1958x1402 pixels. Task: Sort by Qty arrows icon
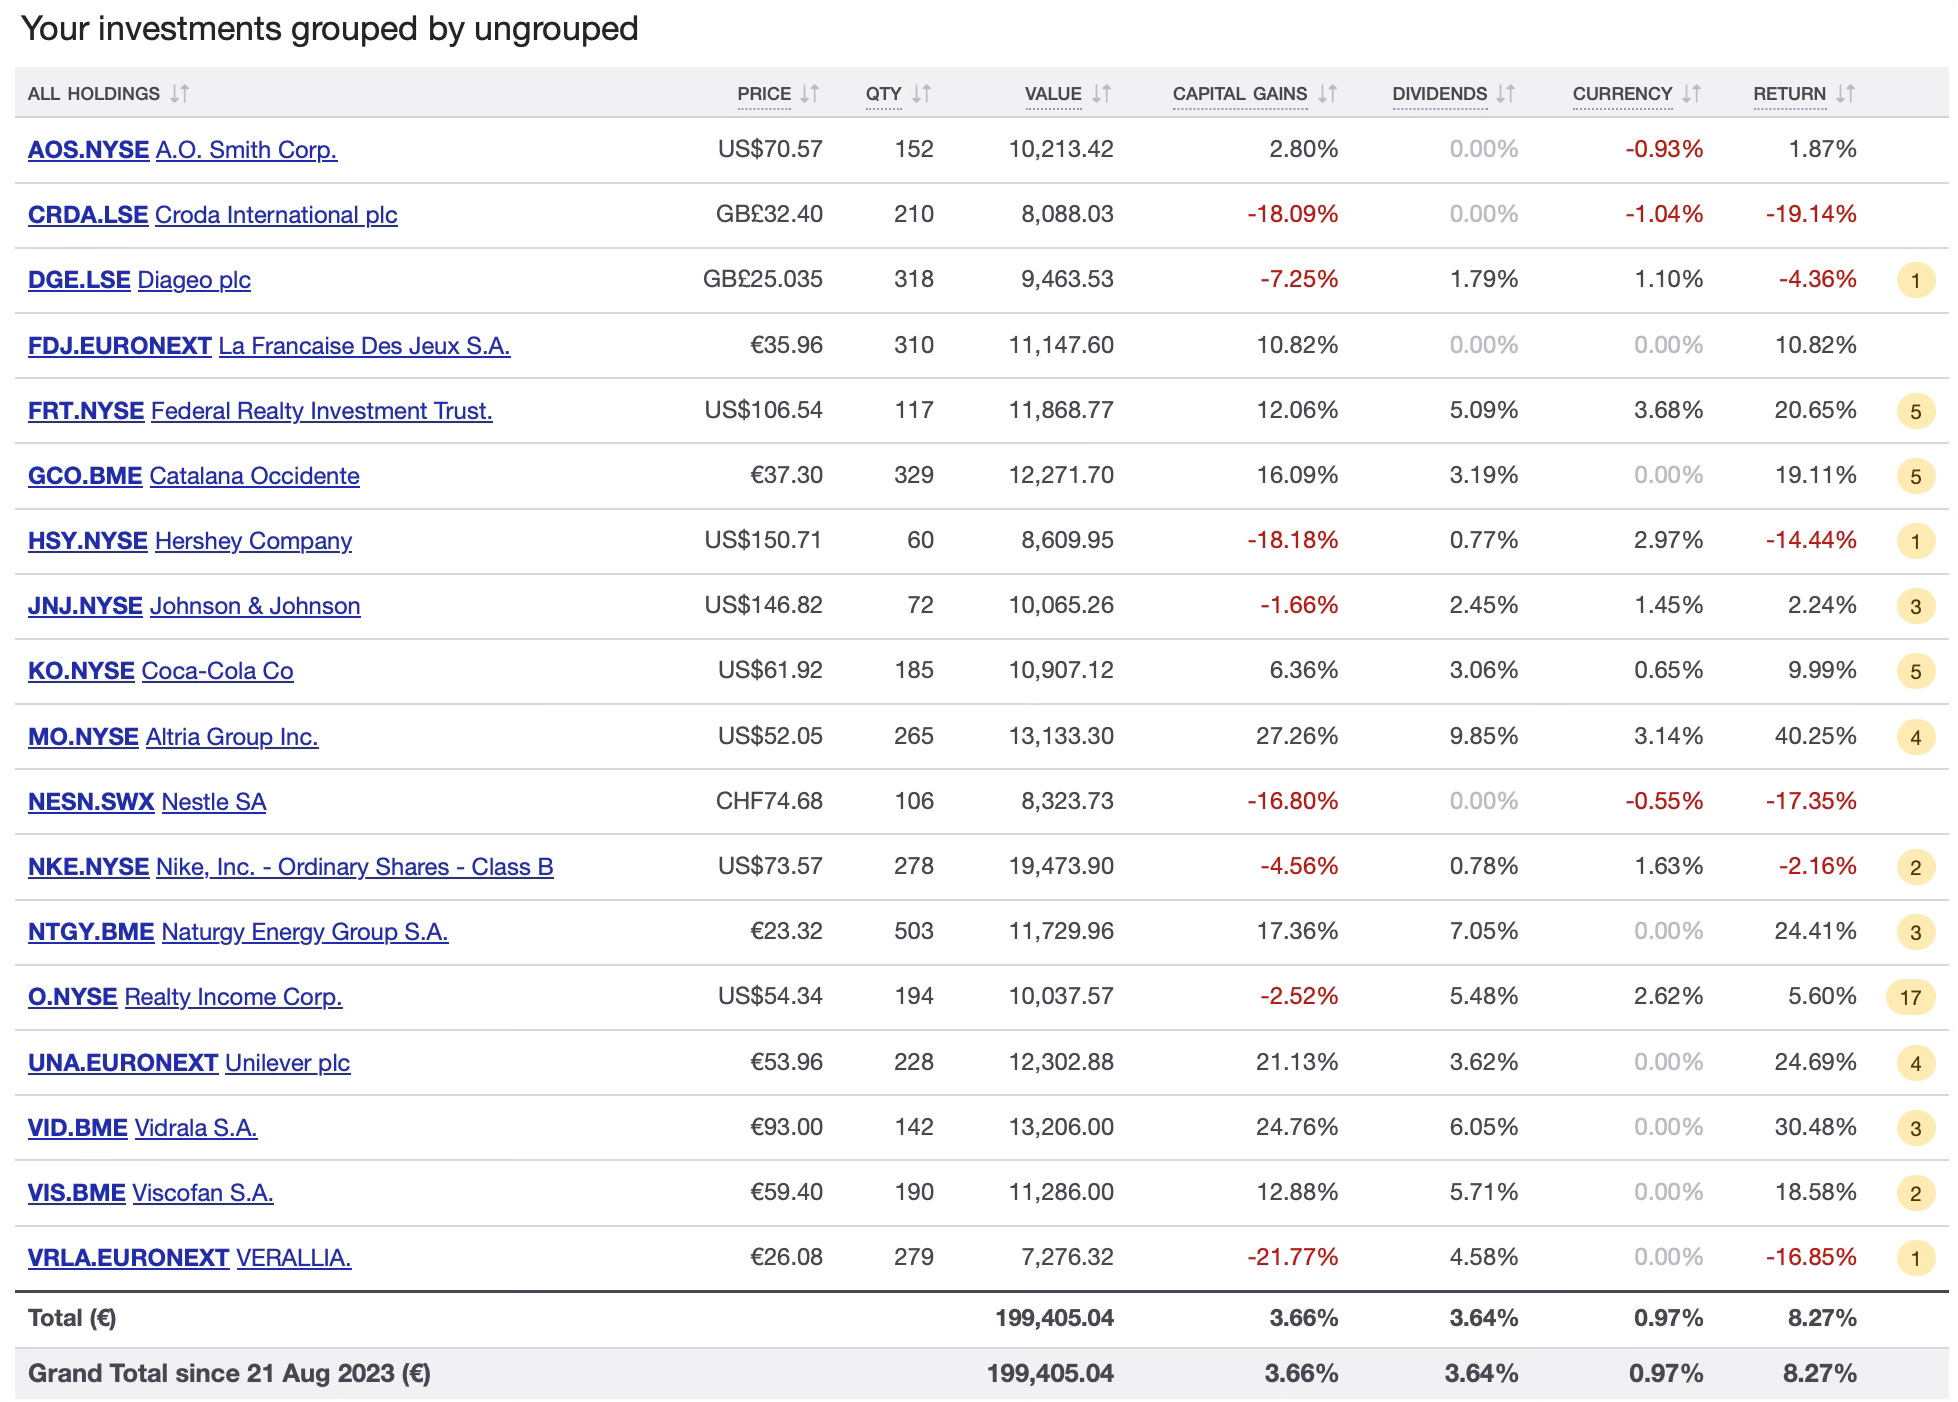point(921,93)
